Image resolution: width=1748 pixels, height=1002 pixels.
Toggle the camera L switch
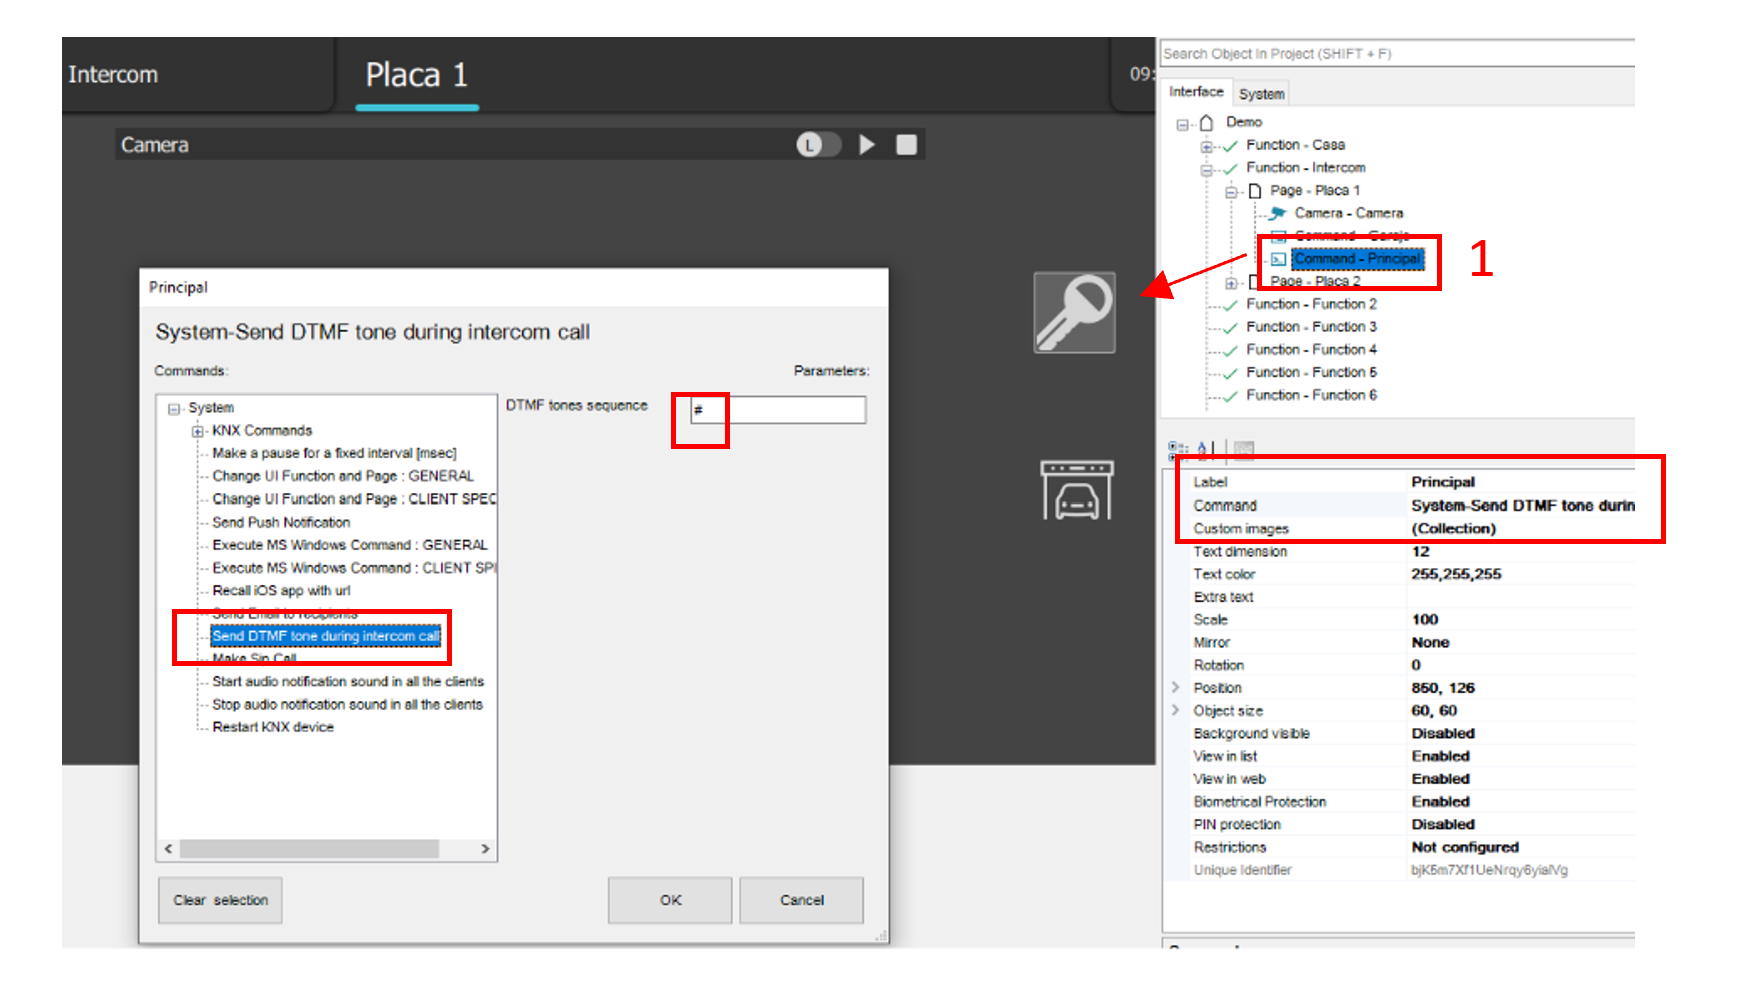(x=817, y=145)
